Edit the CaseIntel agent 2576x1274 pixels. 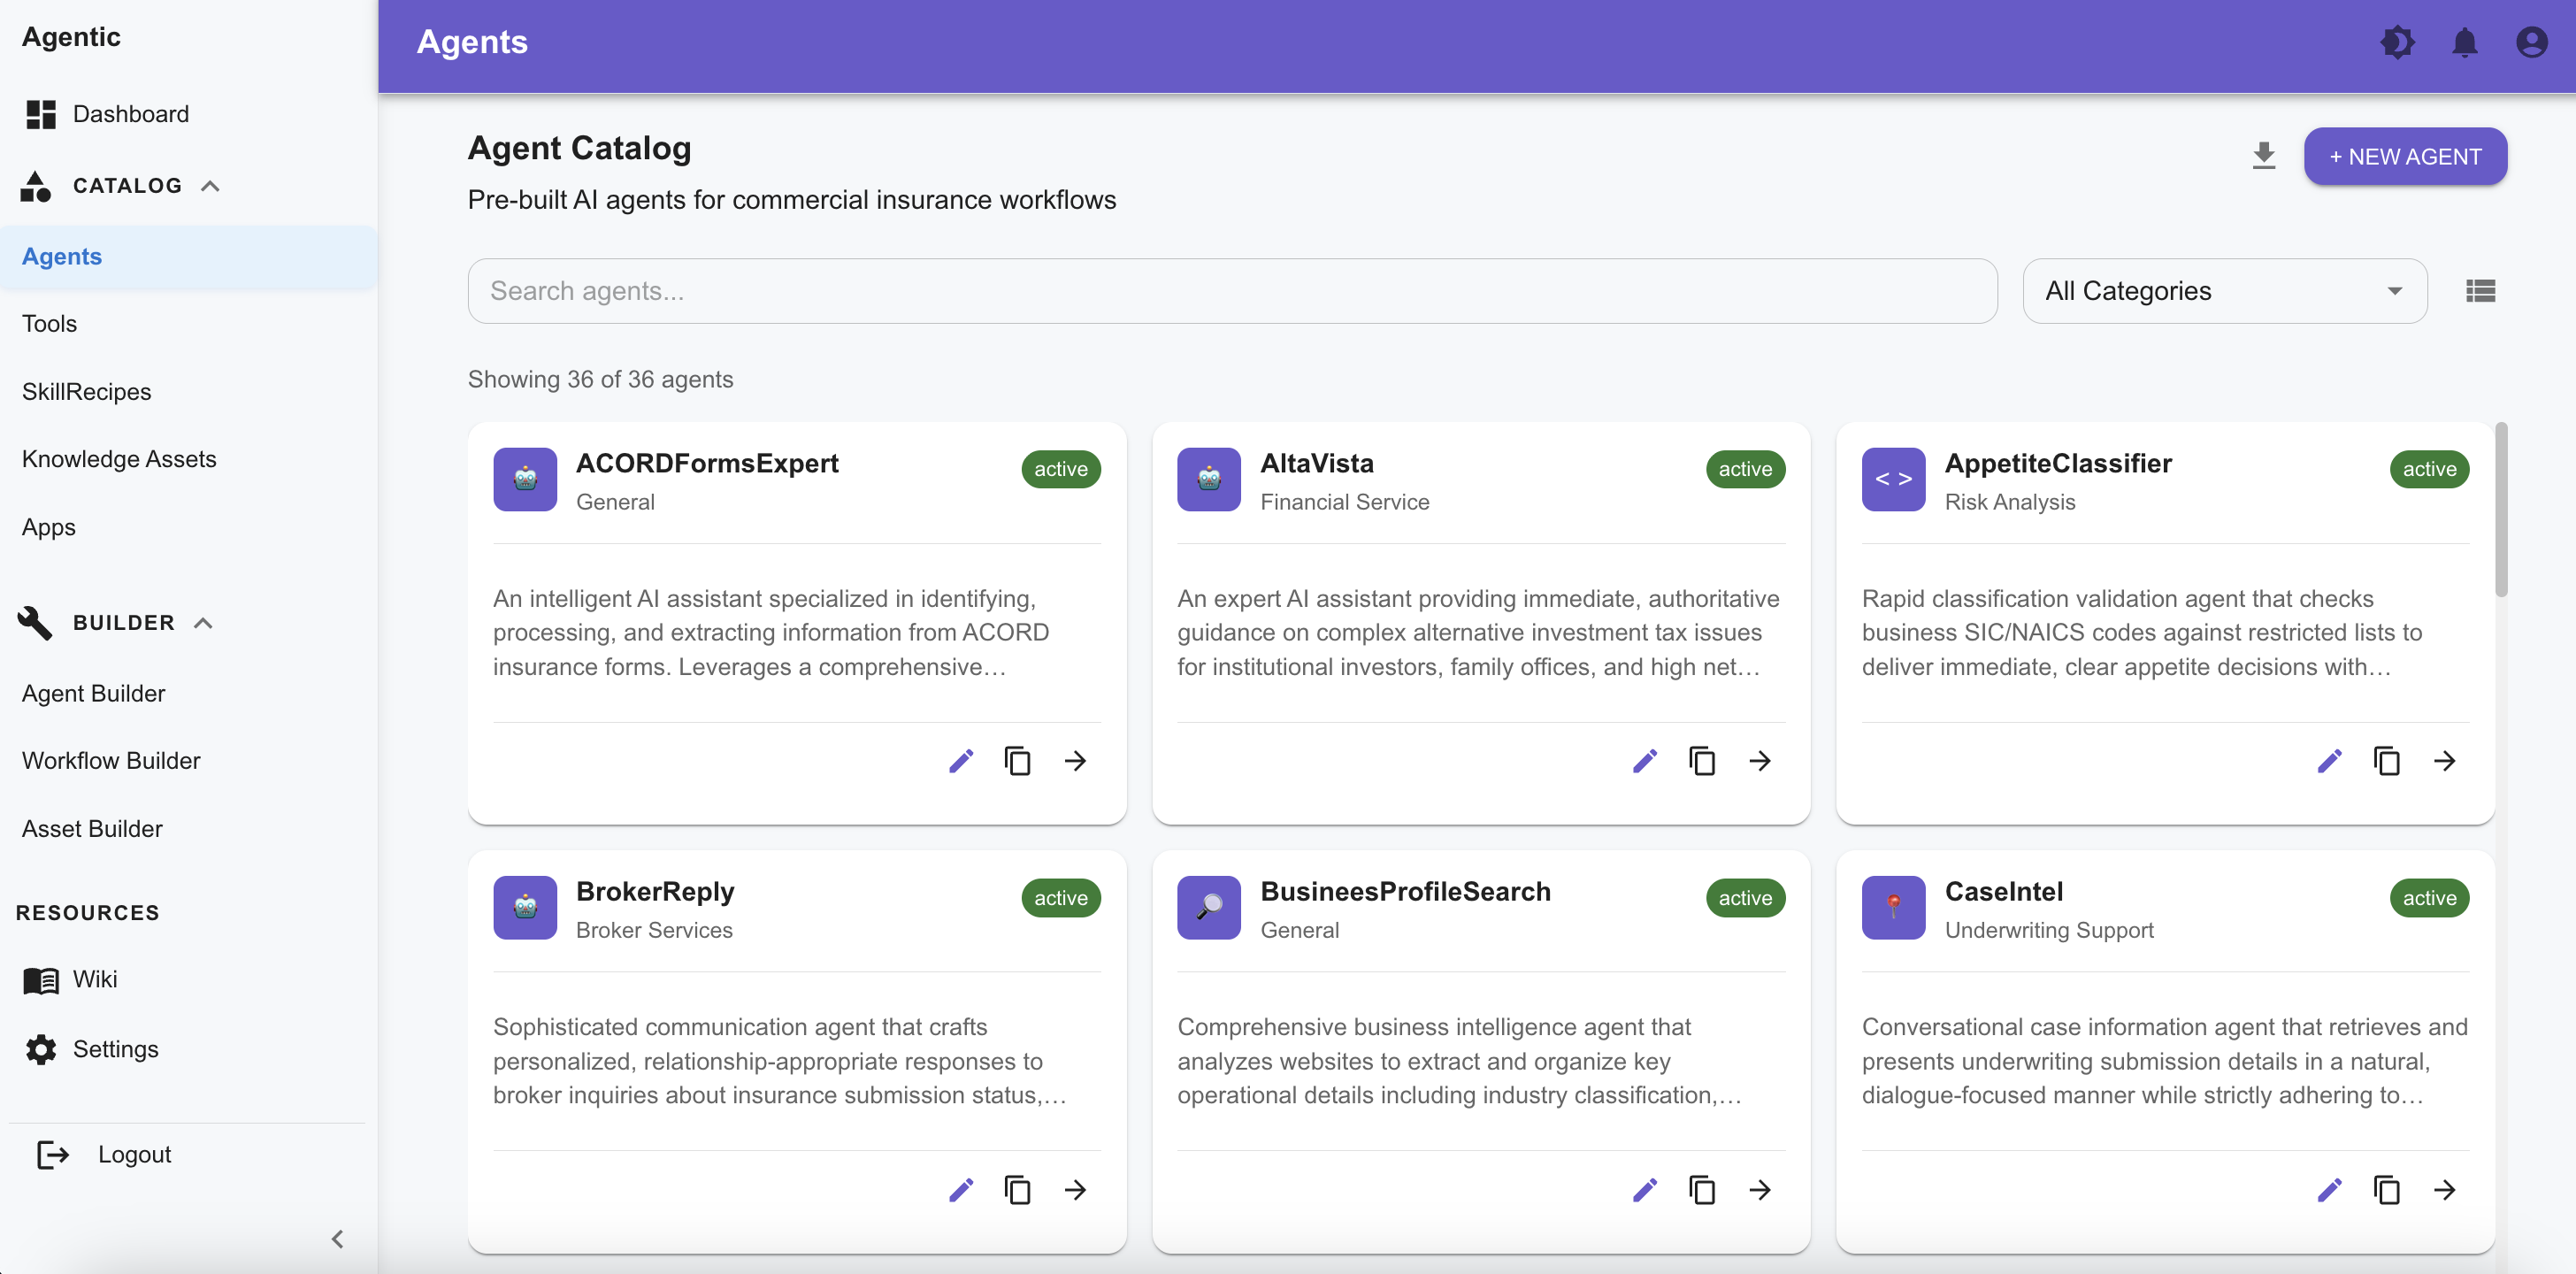(2329, 1189)
